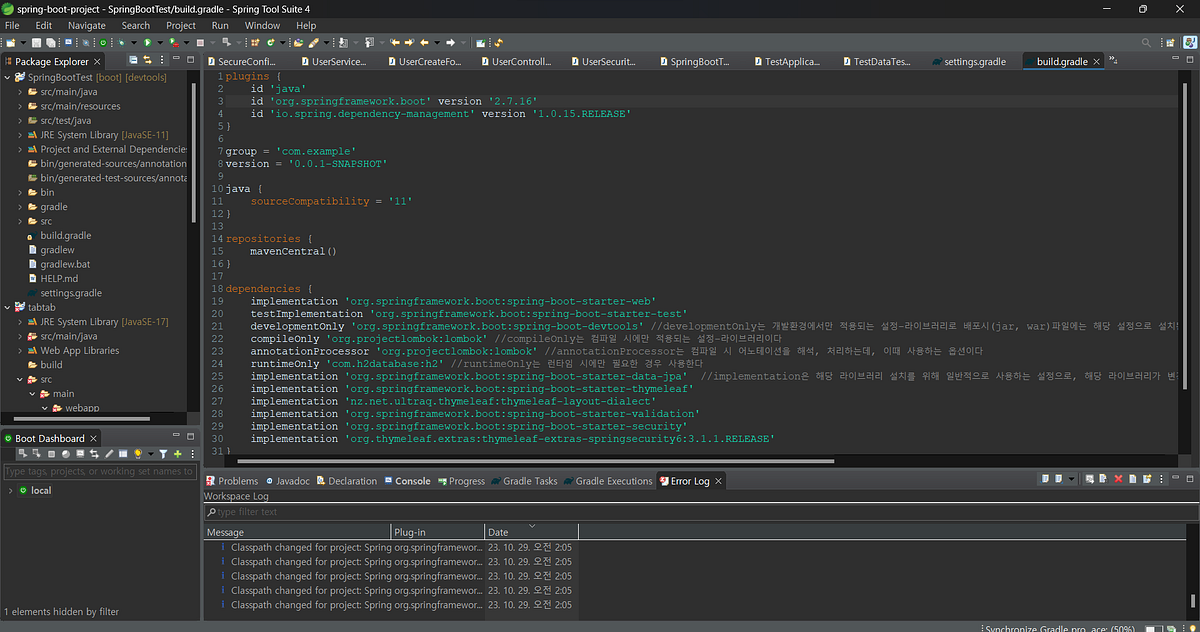Export the Error Log using the export icon
The image size is (1200, 632).
(1147, 479)
